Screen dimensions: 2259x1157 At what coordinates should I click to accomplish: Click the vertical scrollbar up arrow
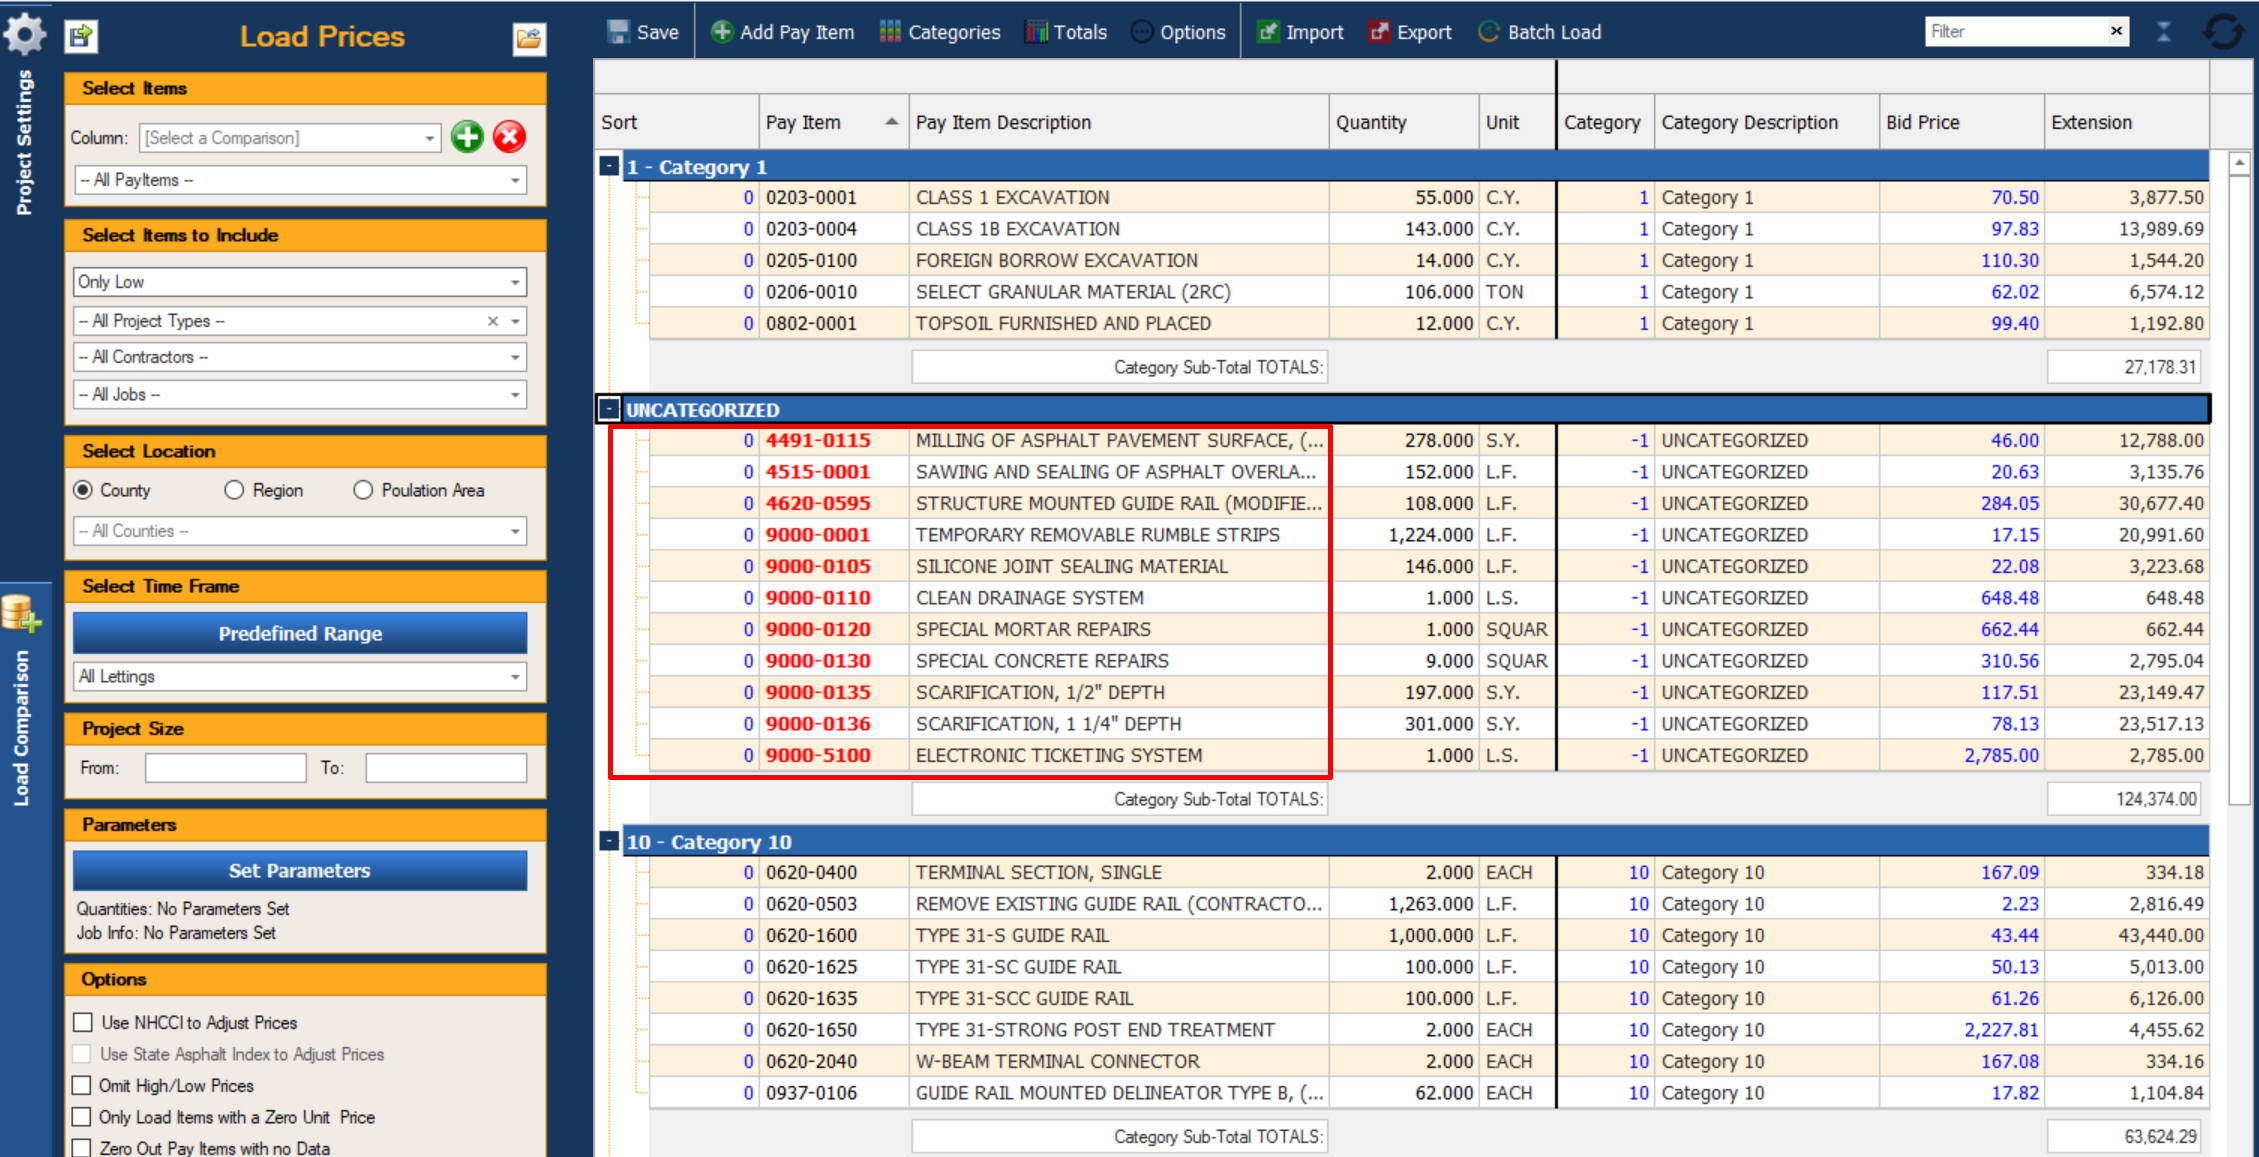click(2239, 162)
